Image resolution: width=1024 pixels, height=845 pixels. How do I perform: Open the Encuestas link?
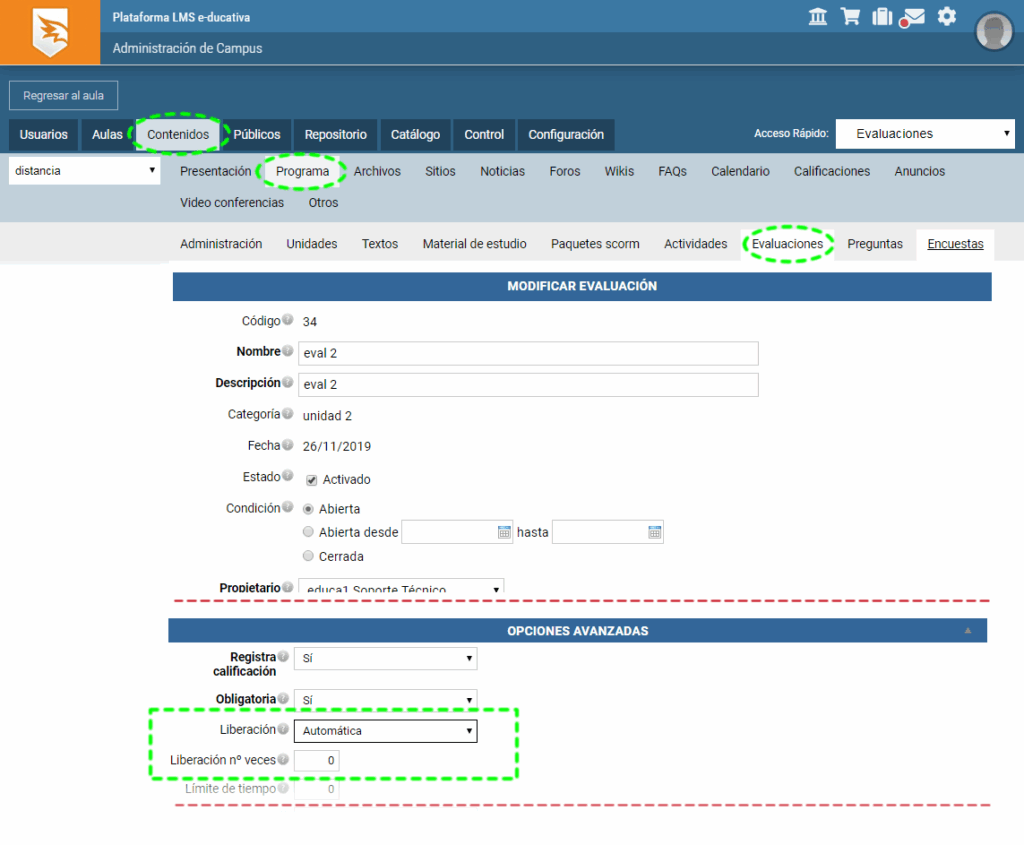point(955,244)
